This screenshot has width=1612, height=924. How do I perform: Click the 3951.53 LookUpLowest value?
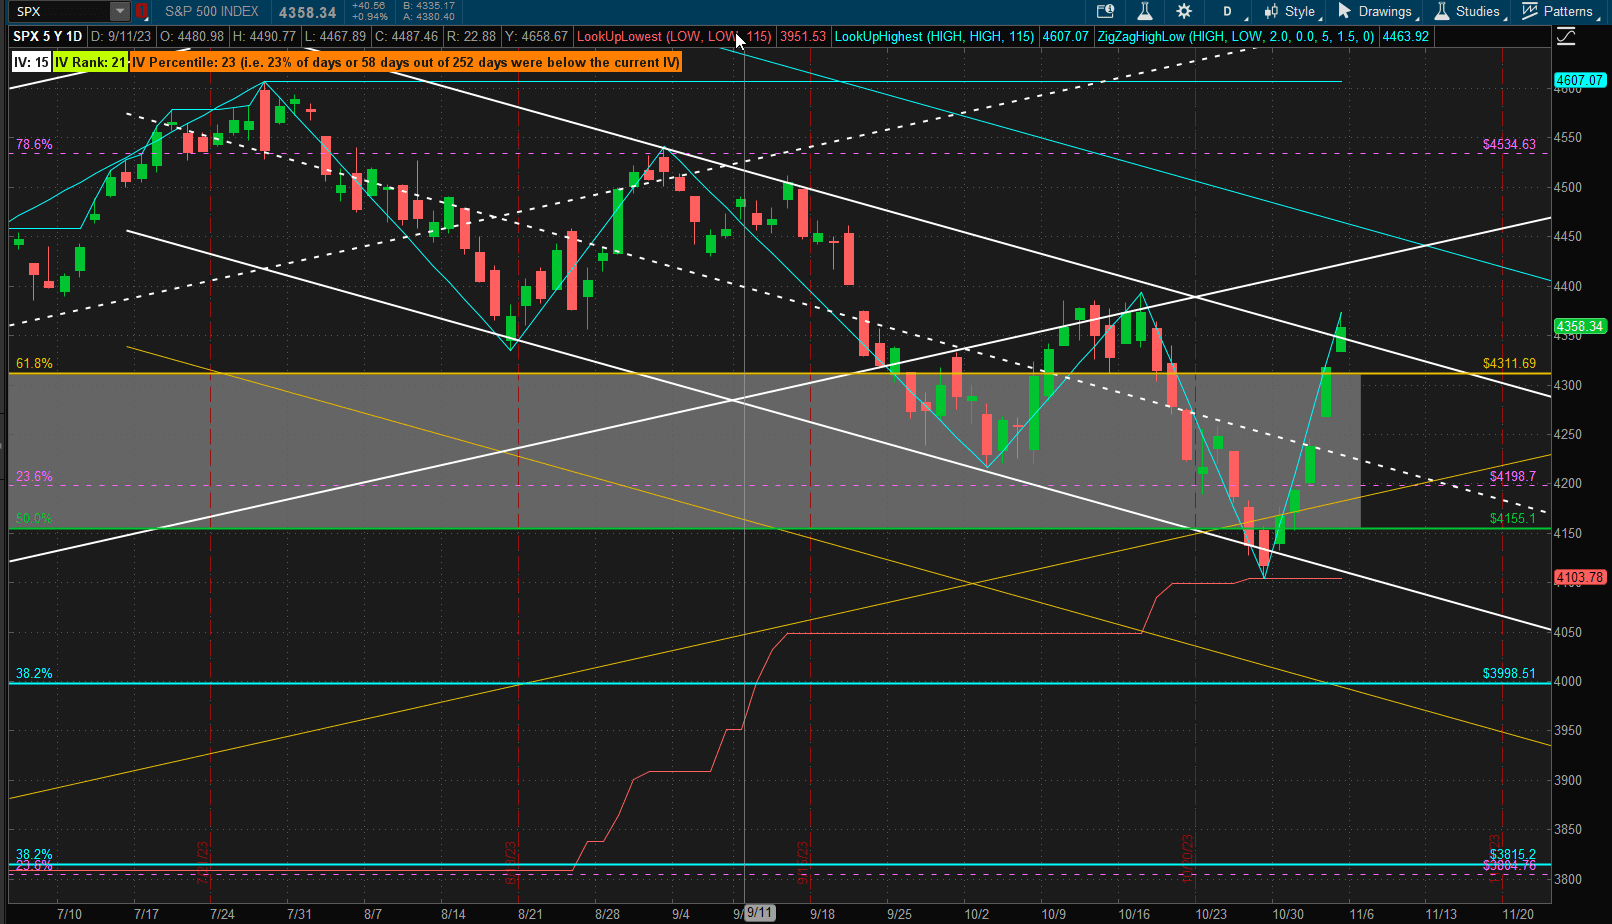click(x=803, y=36)
